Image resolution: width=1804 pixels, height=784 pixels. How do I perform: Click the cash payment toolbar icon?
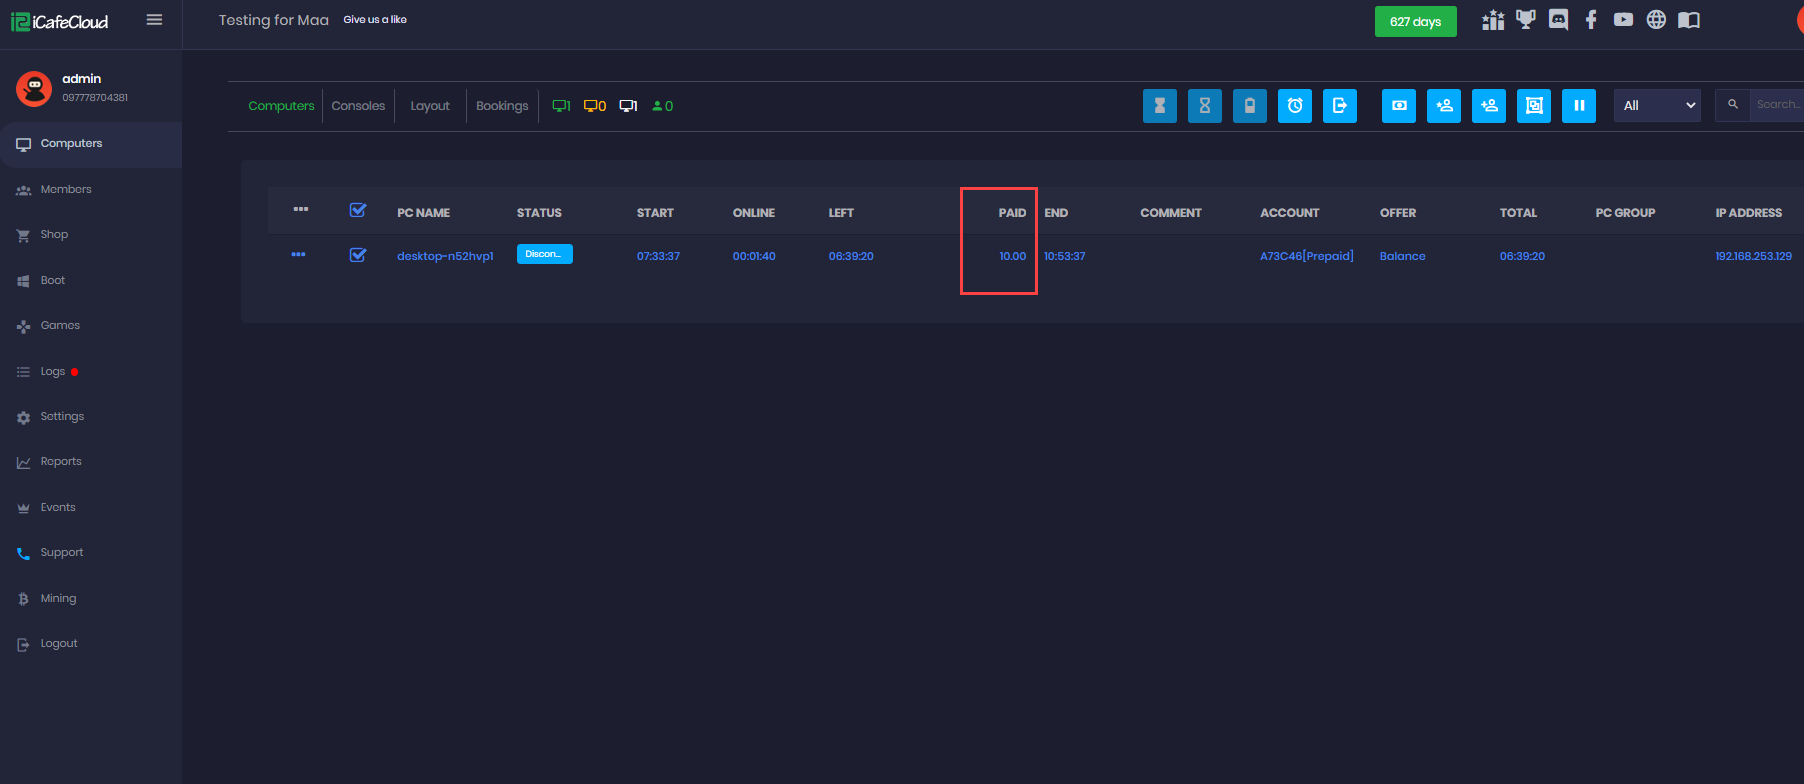pos(1399,106)
